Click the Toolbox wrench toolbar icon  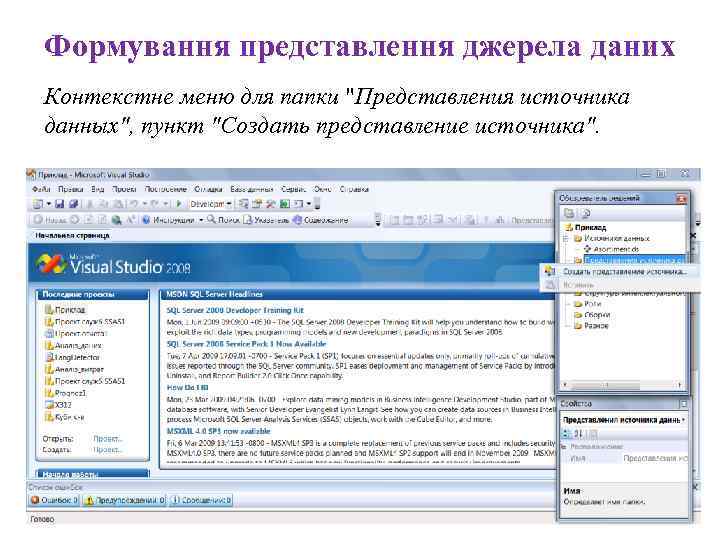point(271,204)
